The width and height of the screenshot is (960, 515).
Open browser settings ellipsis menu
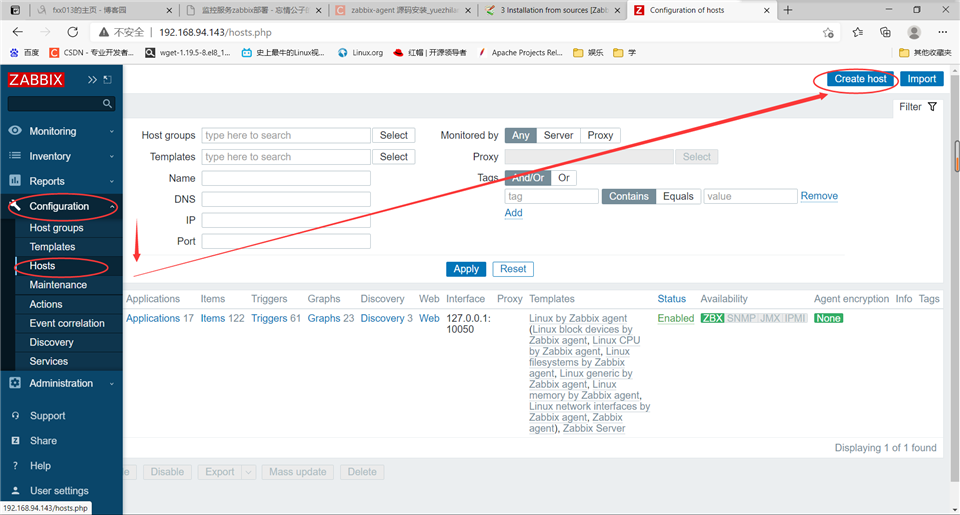tap(942, 32)
